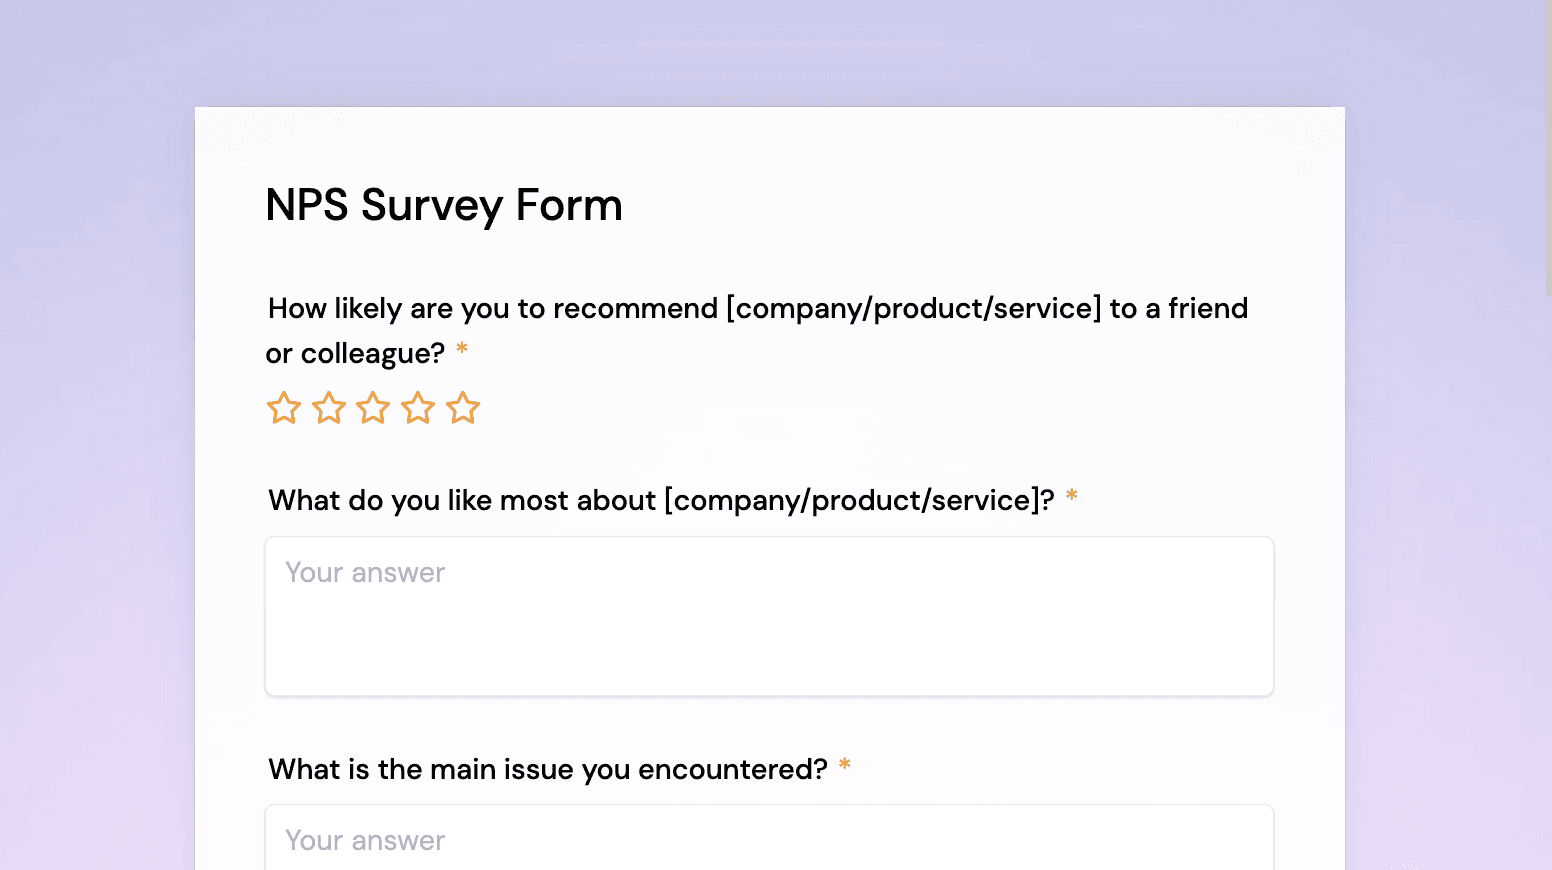Click the words 'or colleague?' in first question
Image resolution: width=1552 pixels, height=870 pixels.
click(x=355, y=353)
